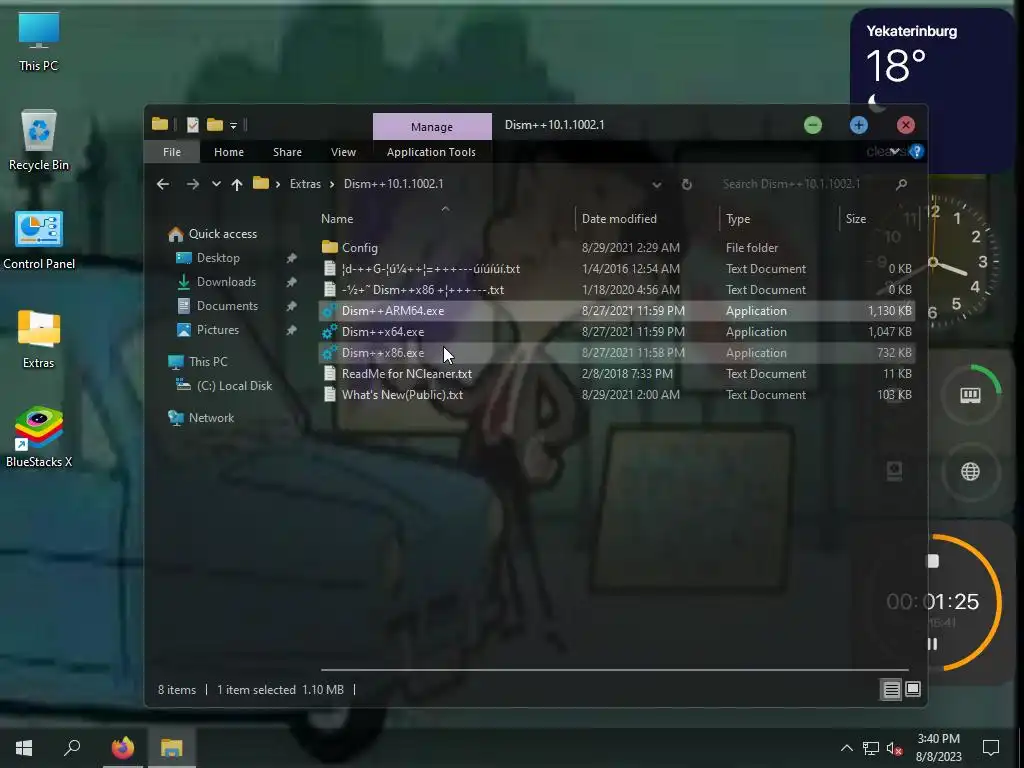
Task: Go up one folder level
Action: pyautogui.click(x=237, y=184)
